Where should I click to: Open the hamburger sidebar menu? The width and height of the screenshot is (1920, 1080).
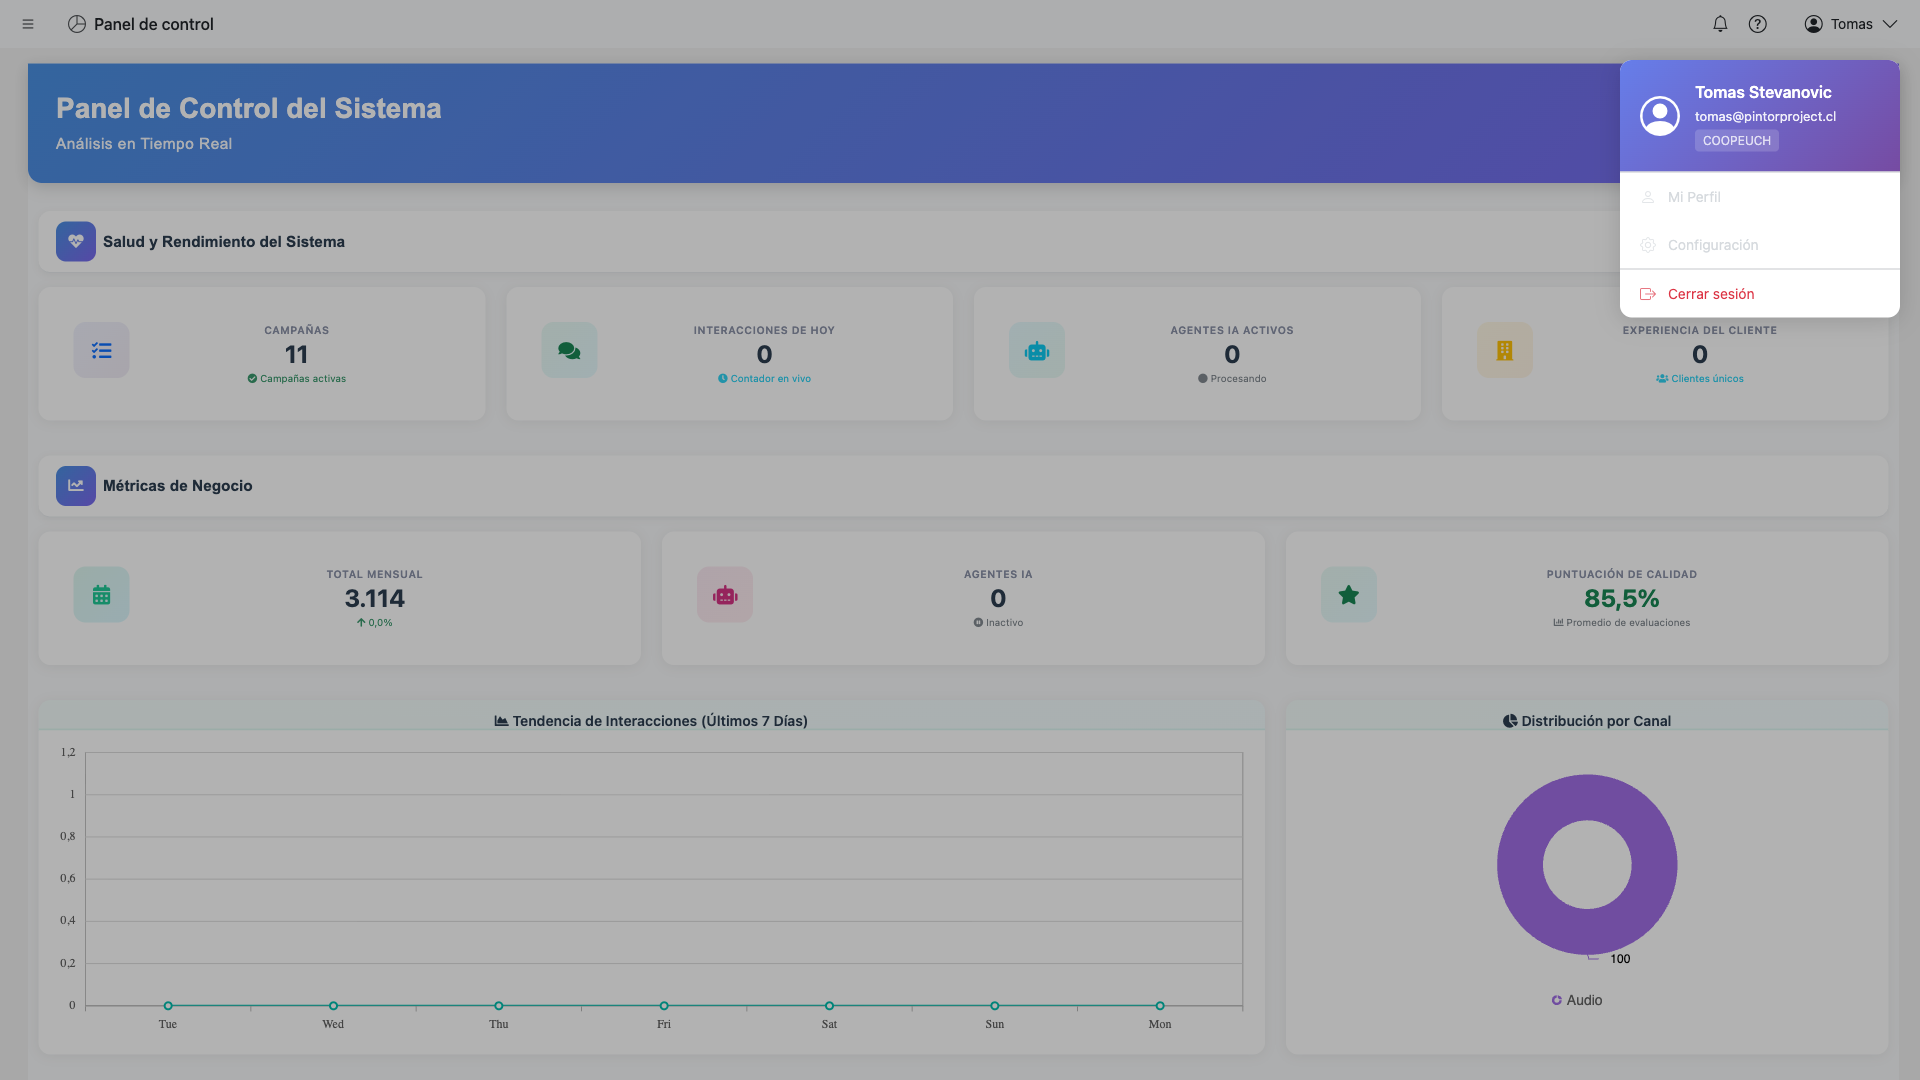point(28,24)
